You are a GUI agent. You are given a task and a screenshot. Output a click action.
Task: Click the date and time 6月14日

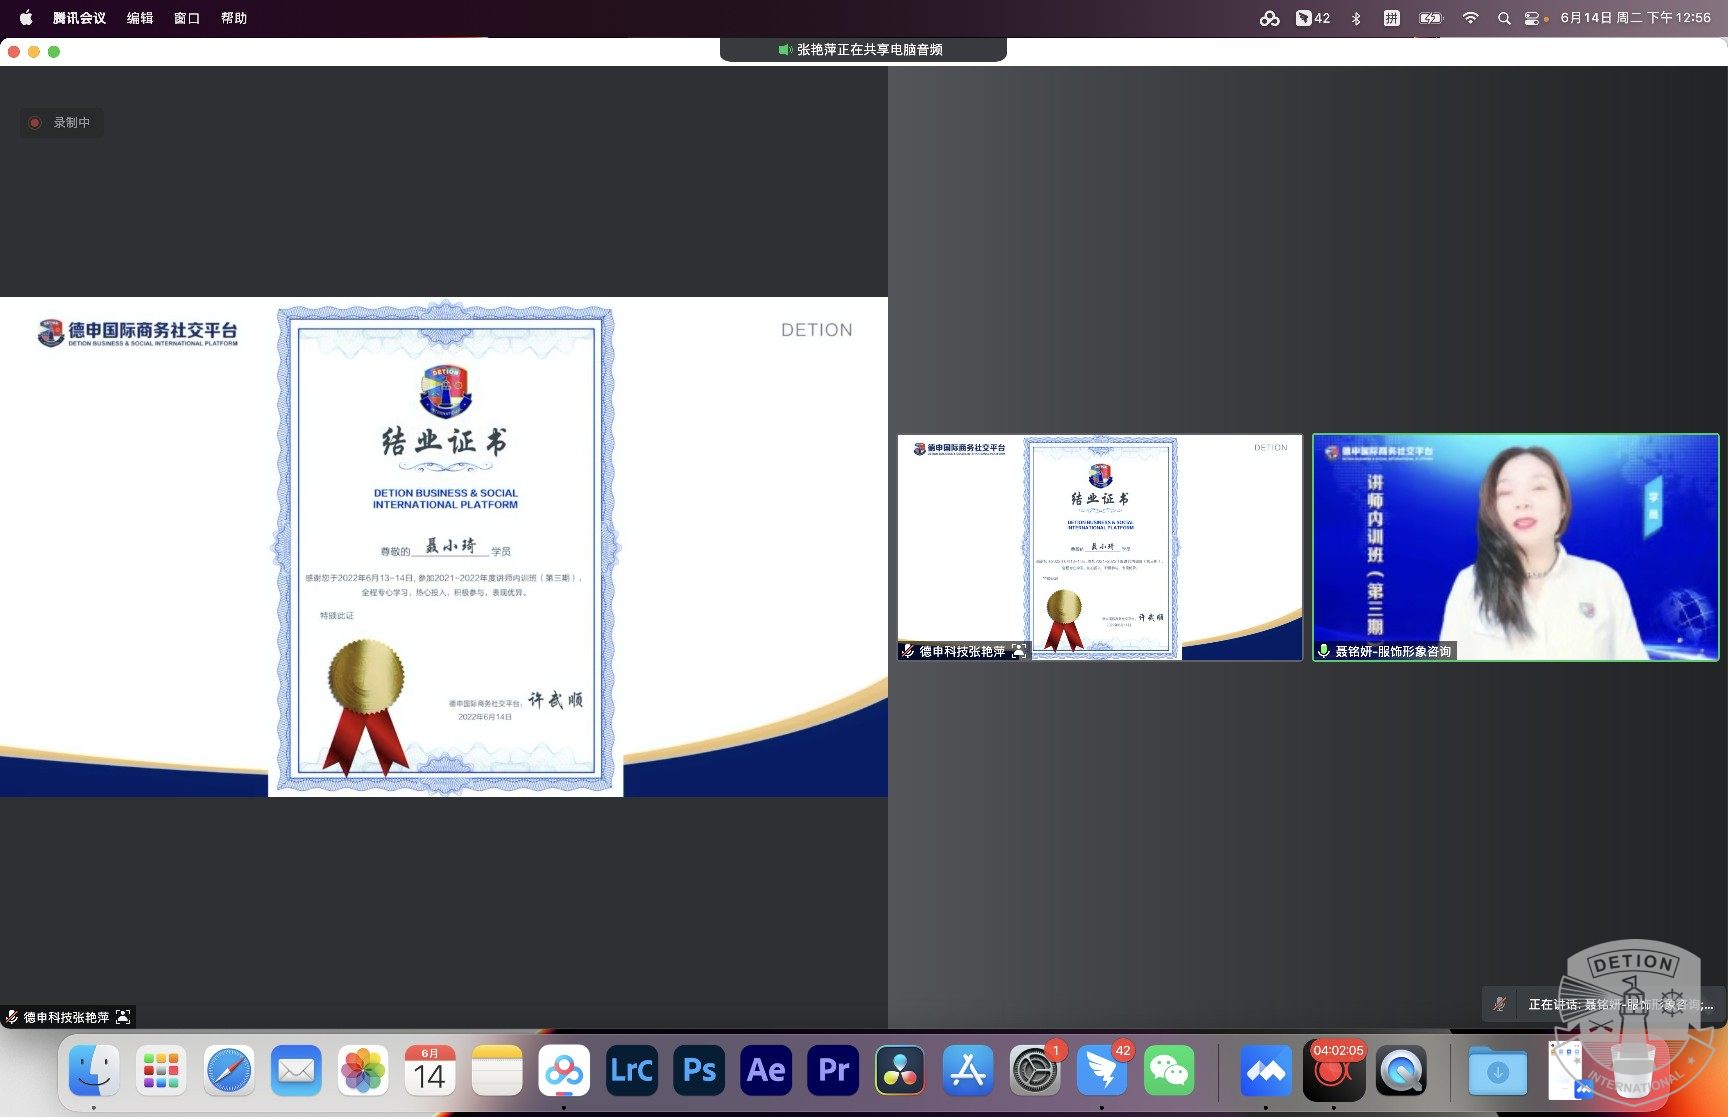[1635, 18]
